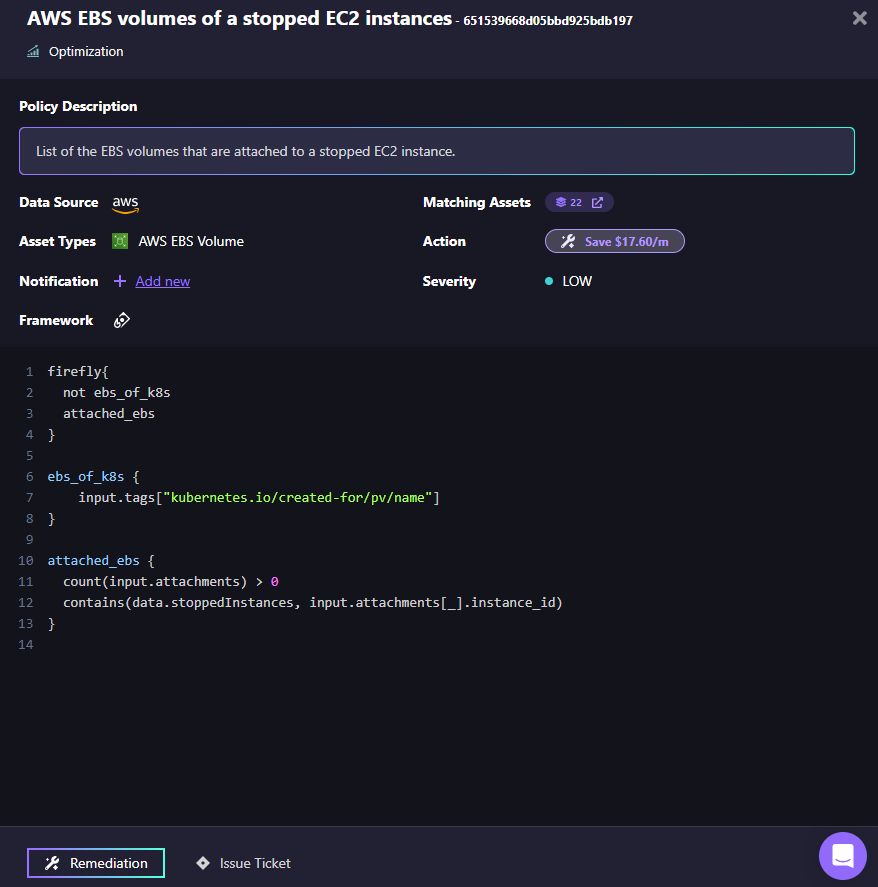Click the plus icon beside Add new
The width and height of the screenshot is (878, 887).
click(120, 281)
